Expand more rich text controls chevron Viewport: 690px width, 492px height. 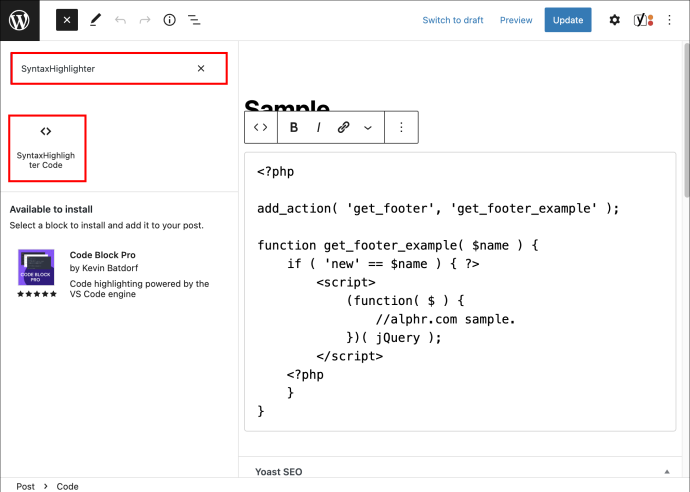368,128
